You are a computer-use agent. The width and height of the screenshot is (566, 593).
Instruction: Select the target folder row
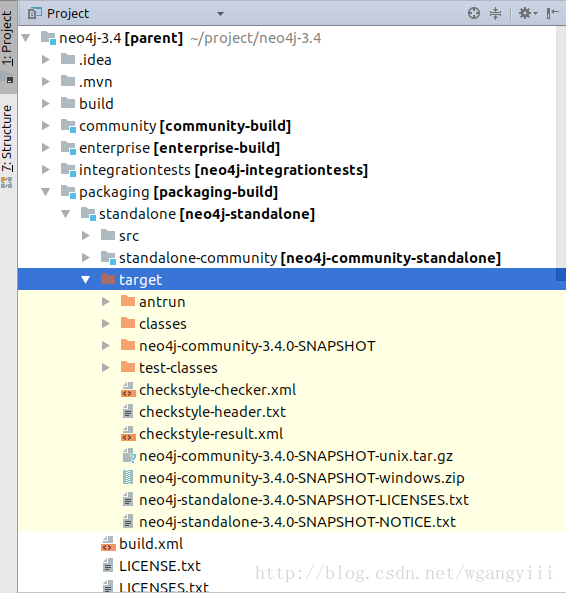[x=292, y=279]
